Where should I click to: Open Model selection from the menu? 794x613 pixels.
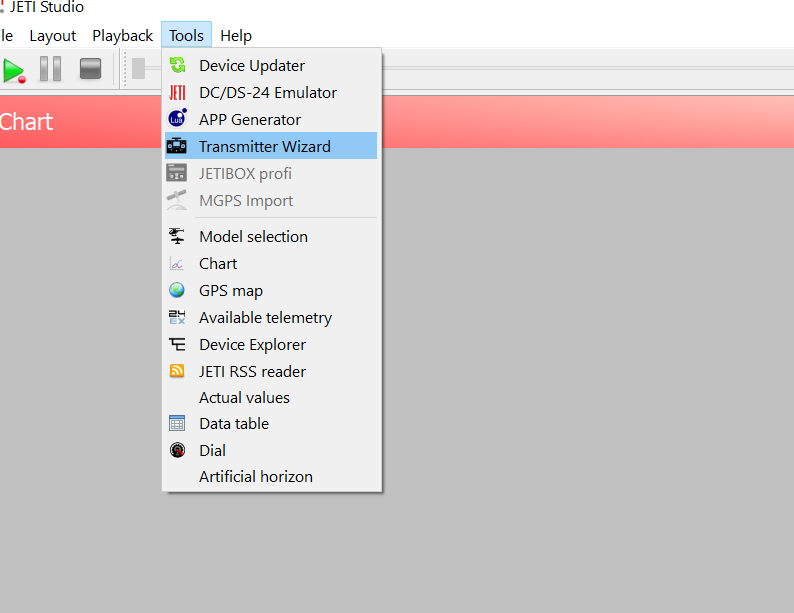pos(271,236)
